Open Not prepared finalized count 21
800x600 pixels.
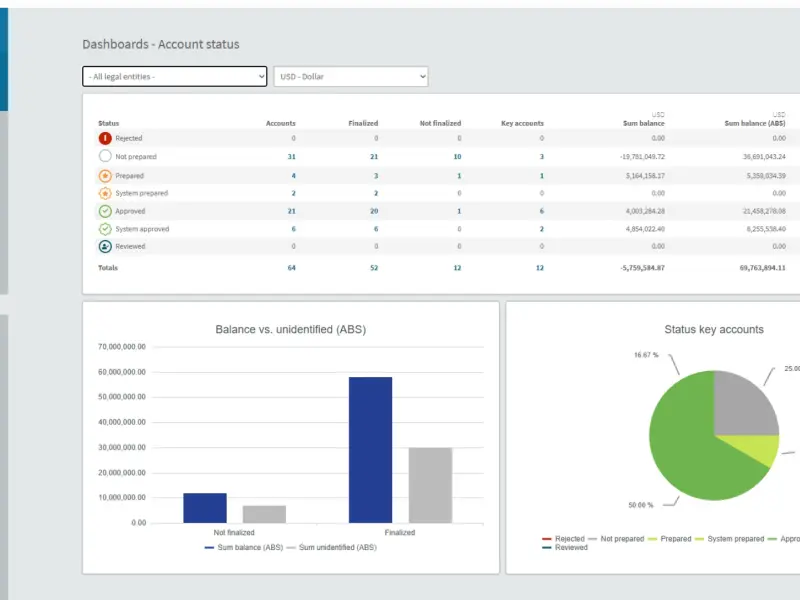374,157
